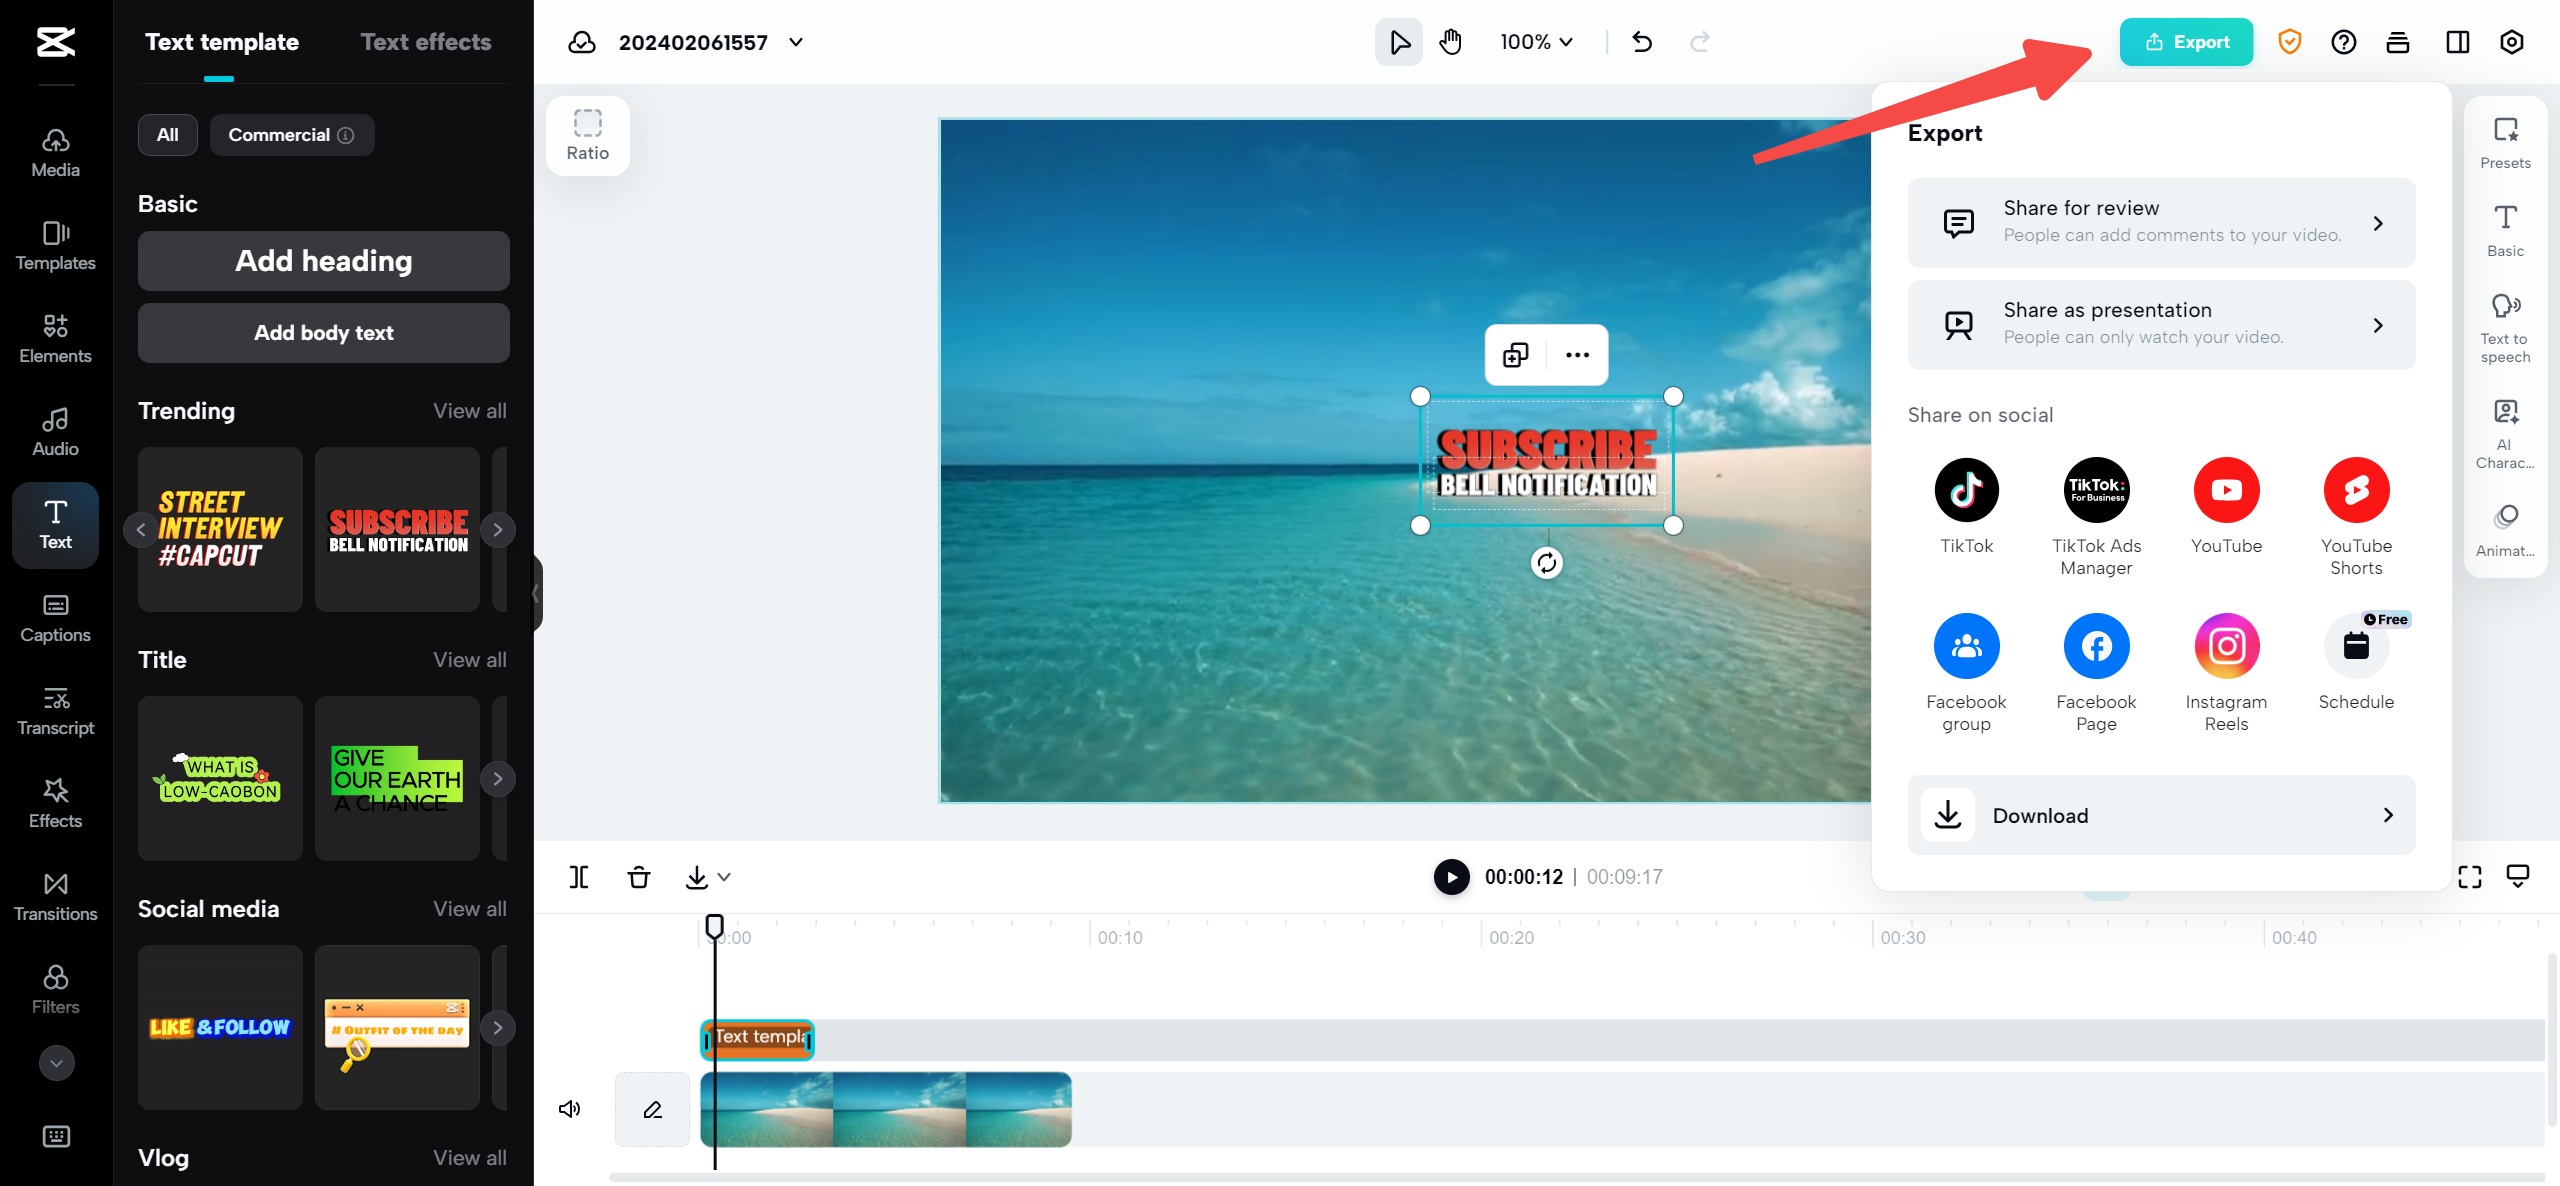Viewport: 2560px width, 1186px height.
Task: Open the Text to speech panel
Action: pos(2505,322)
